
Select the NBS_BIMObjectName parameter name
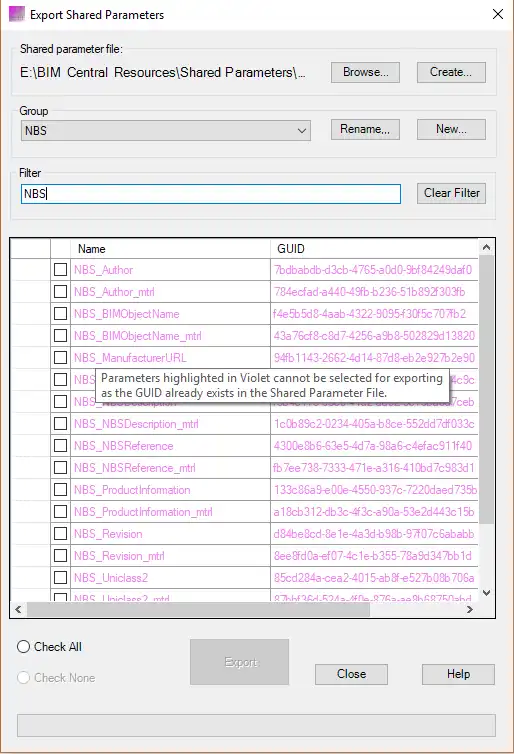(126, 314)
